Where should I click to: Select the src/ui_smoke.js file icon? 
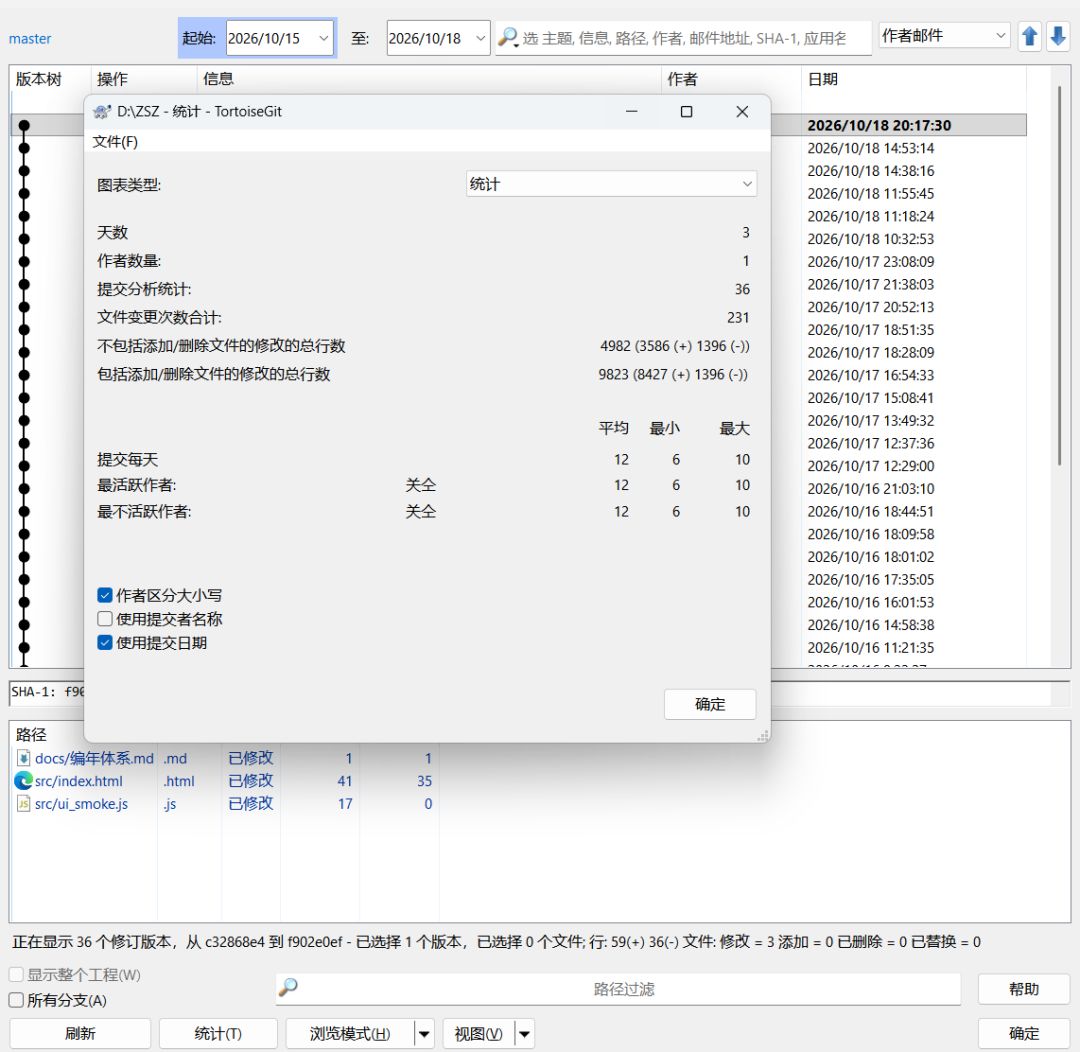23,803
